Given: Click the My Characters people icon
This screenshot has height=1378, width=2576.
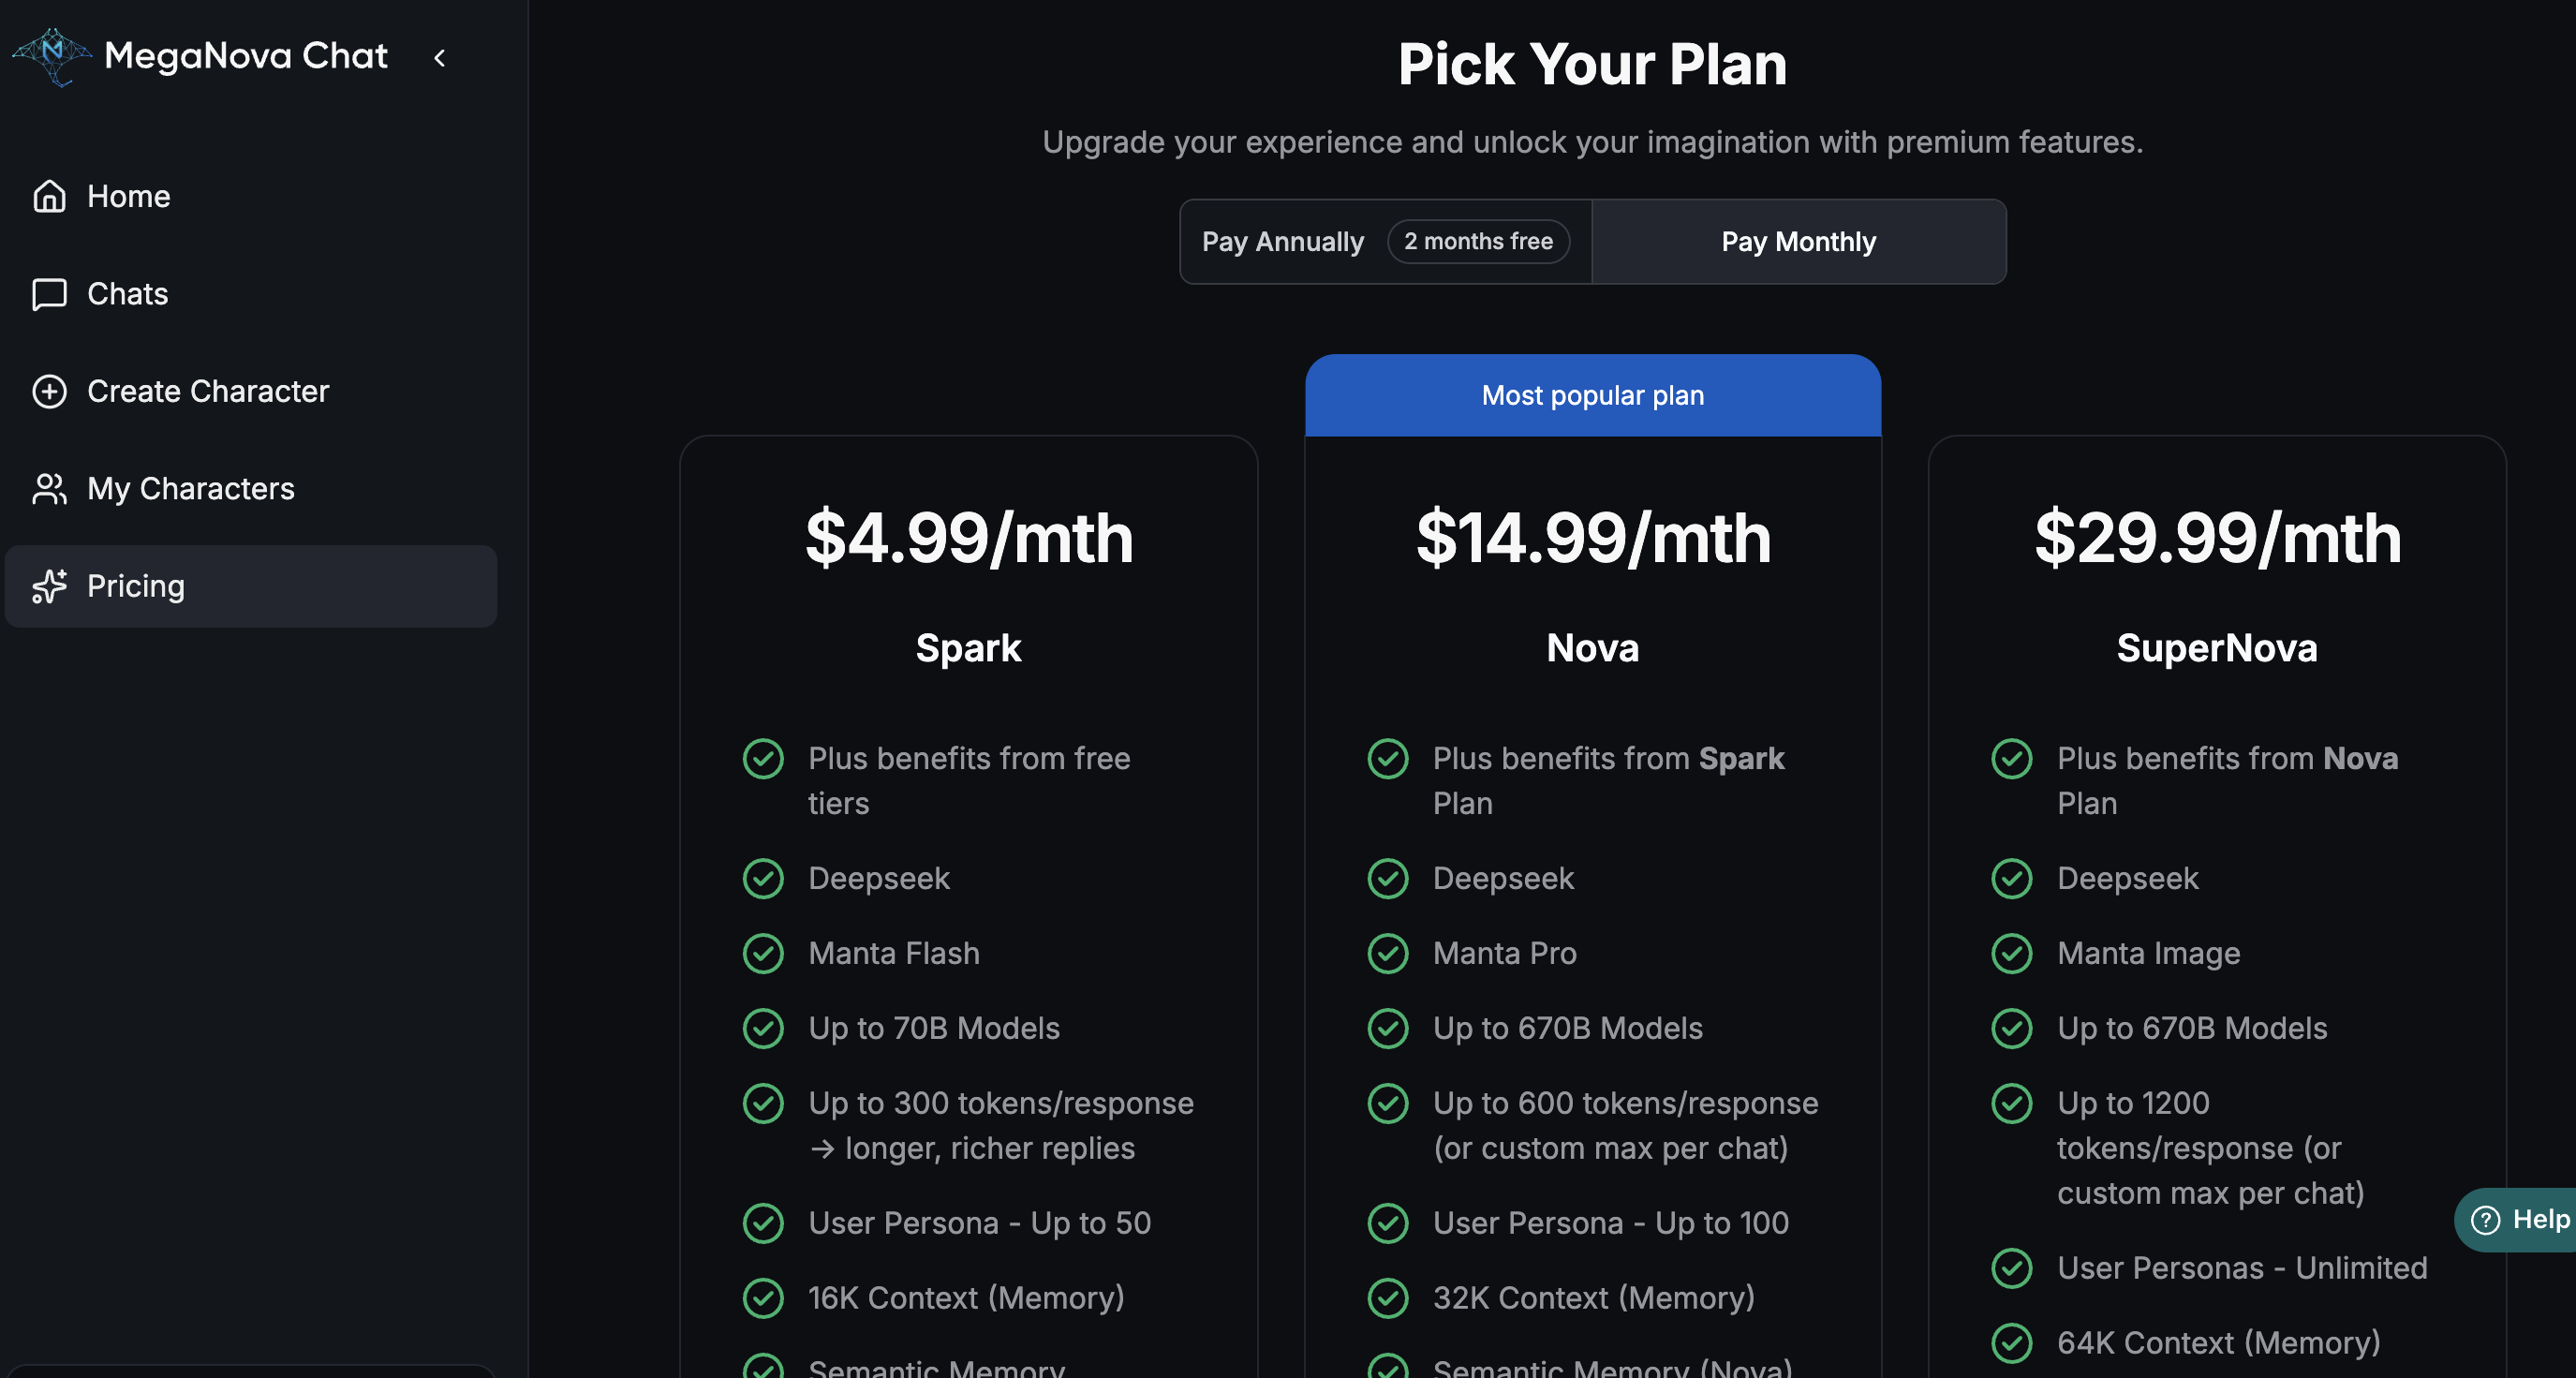Looking at the screenshot, I should [49, 489].
